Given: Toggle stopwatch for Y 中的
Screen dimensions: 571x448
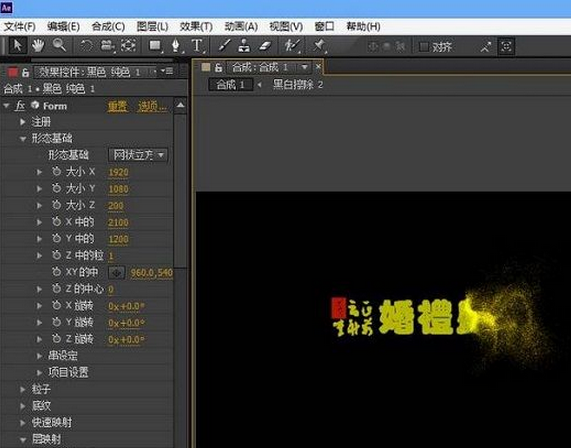Looking at the screenshot, I should point(56,239).
